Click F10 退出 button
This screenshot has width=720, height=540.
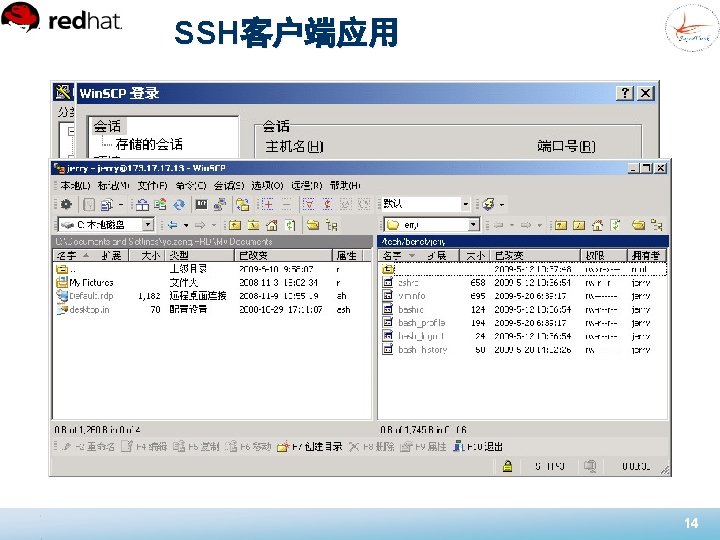tap(478, 446)
